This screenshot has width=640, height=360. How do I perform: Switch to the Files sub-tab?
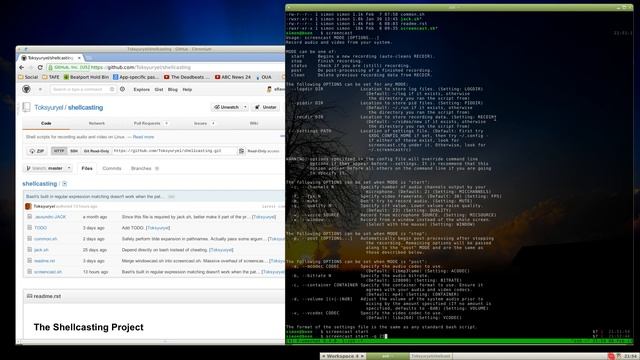point(87,168)
